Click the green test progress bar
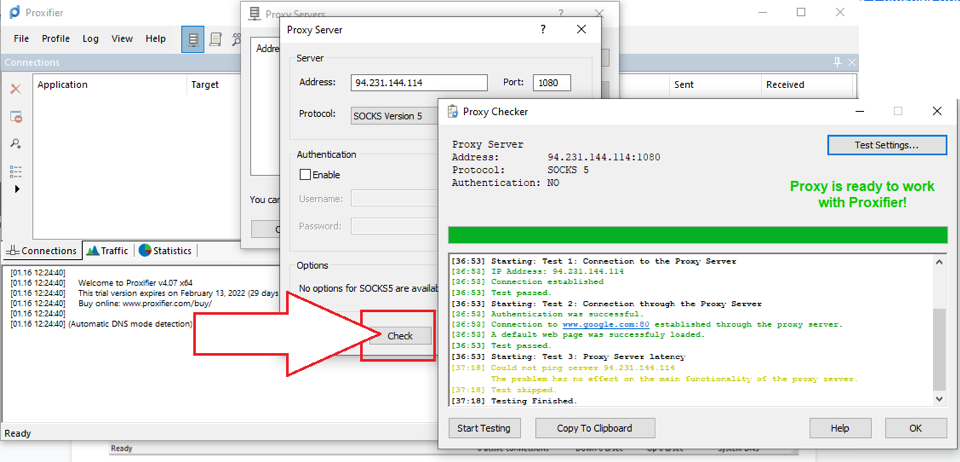Image resolution: width=960 pixels, height=462 pixels. 698,235
